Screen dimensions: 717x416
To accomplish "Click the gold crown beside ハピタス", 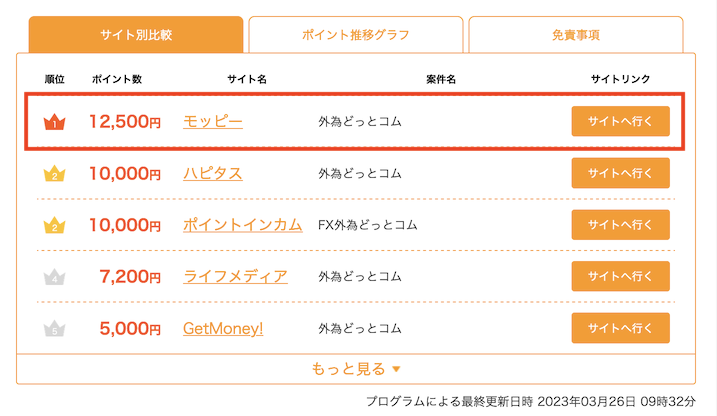I will pos(54,174).
